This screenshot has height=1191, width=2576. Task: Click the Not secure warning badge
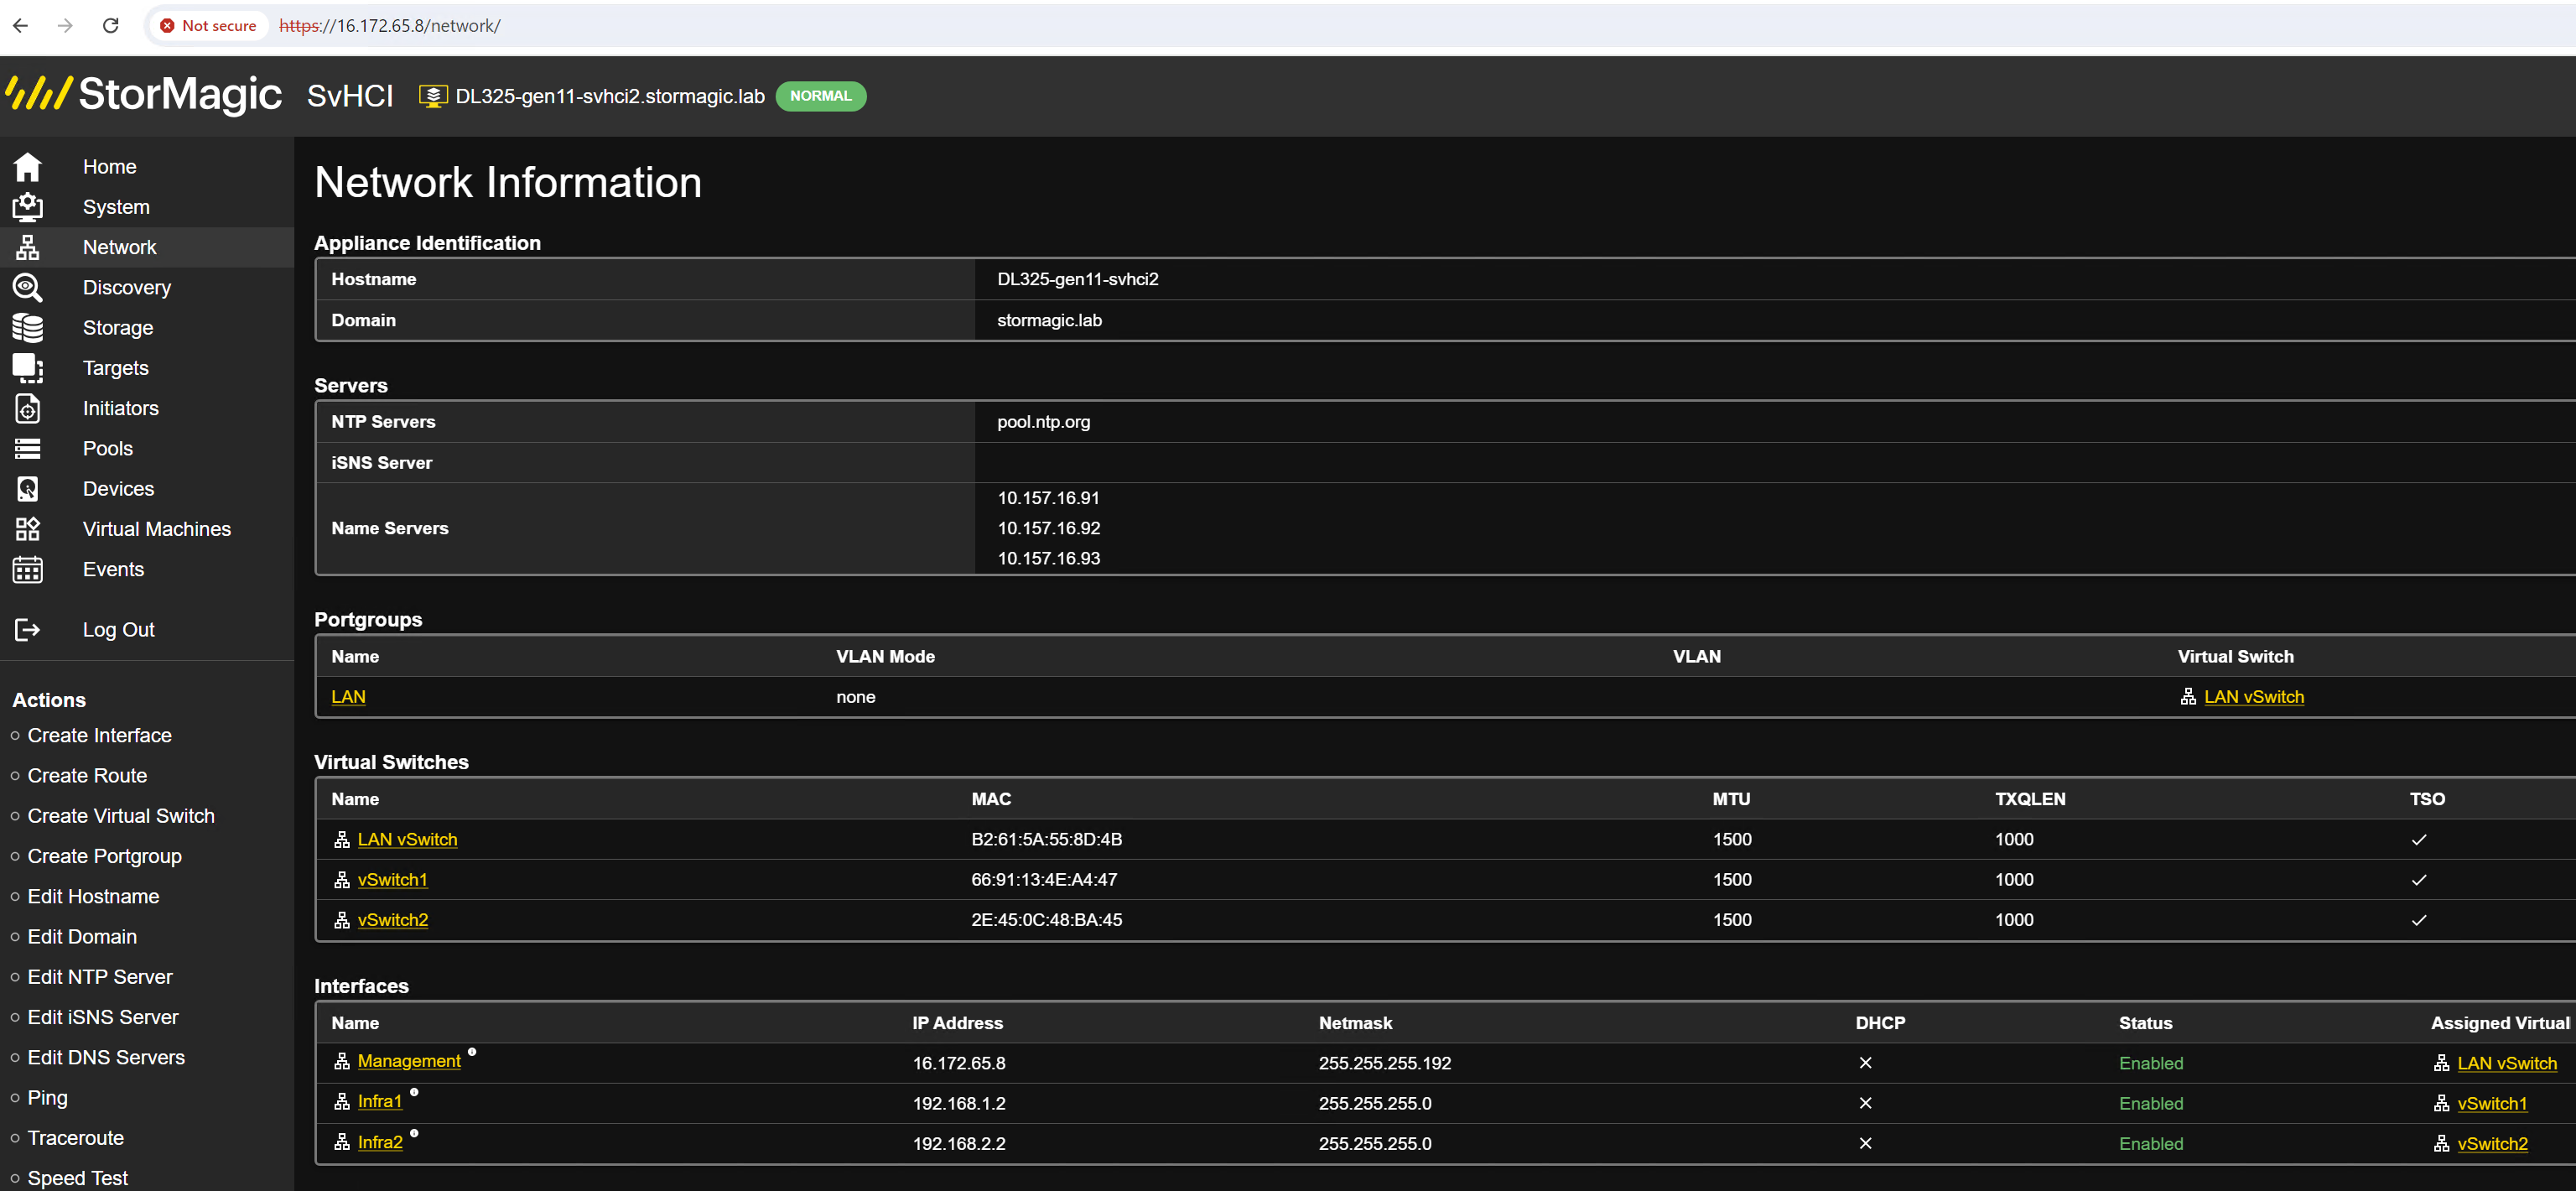[208, 26]
